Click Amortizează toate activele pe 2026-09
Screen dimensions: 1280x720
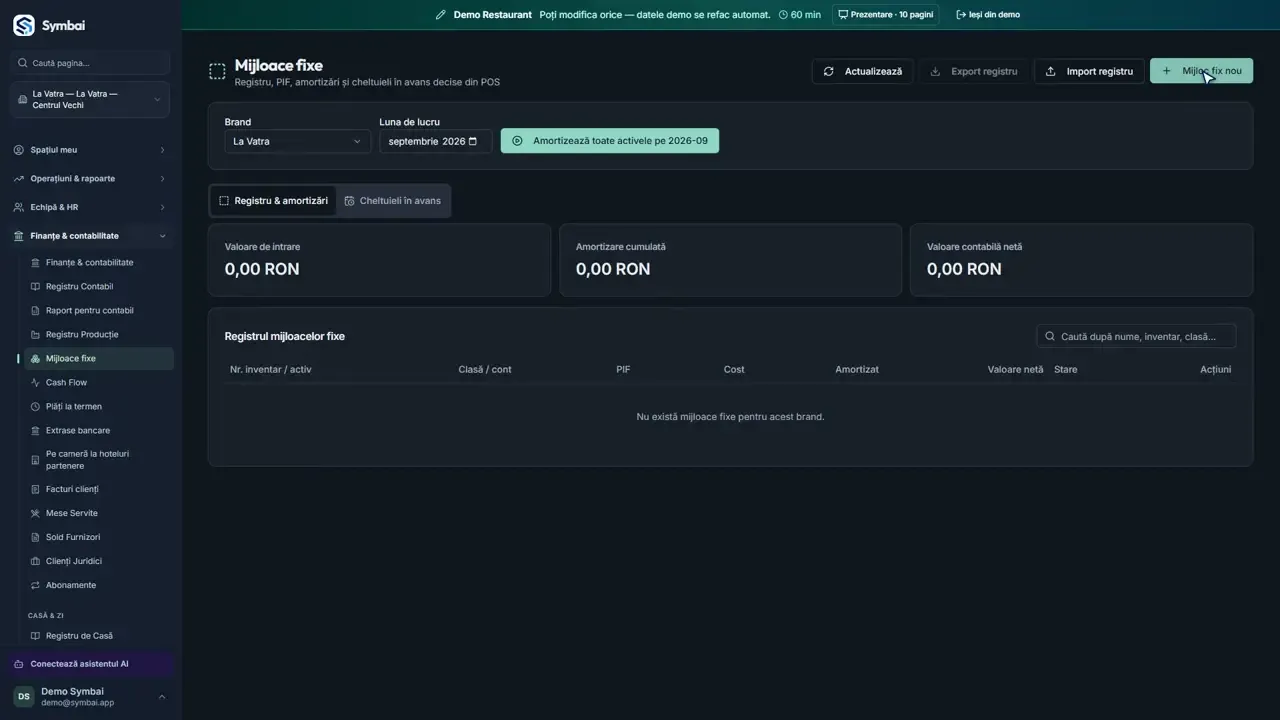610,141
